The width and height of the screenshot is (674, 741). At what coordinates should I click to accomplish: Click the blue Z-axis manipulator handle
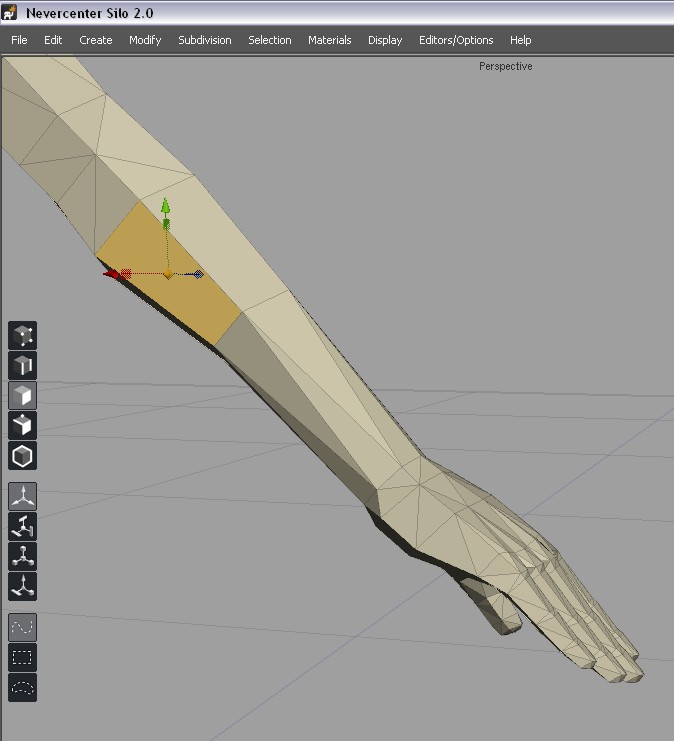(198, 274)
